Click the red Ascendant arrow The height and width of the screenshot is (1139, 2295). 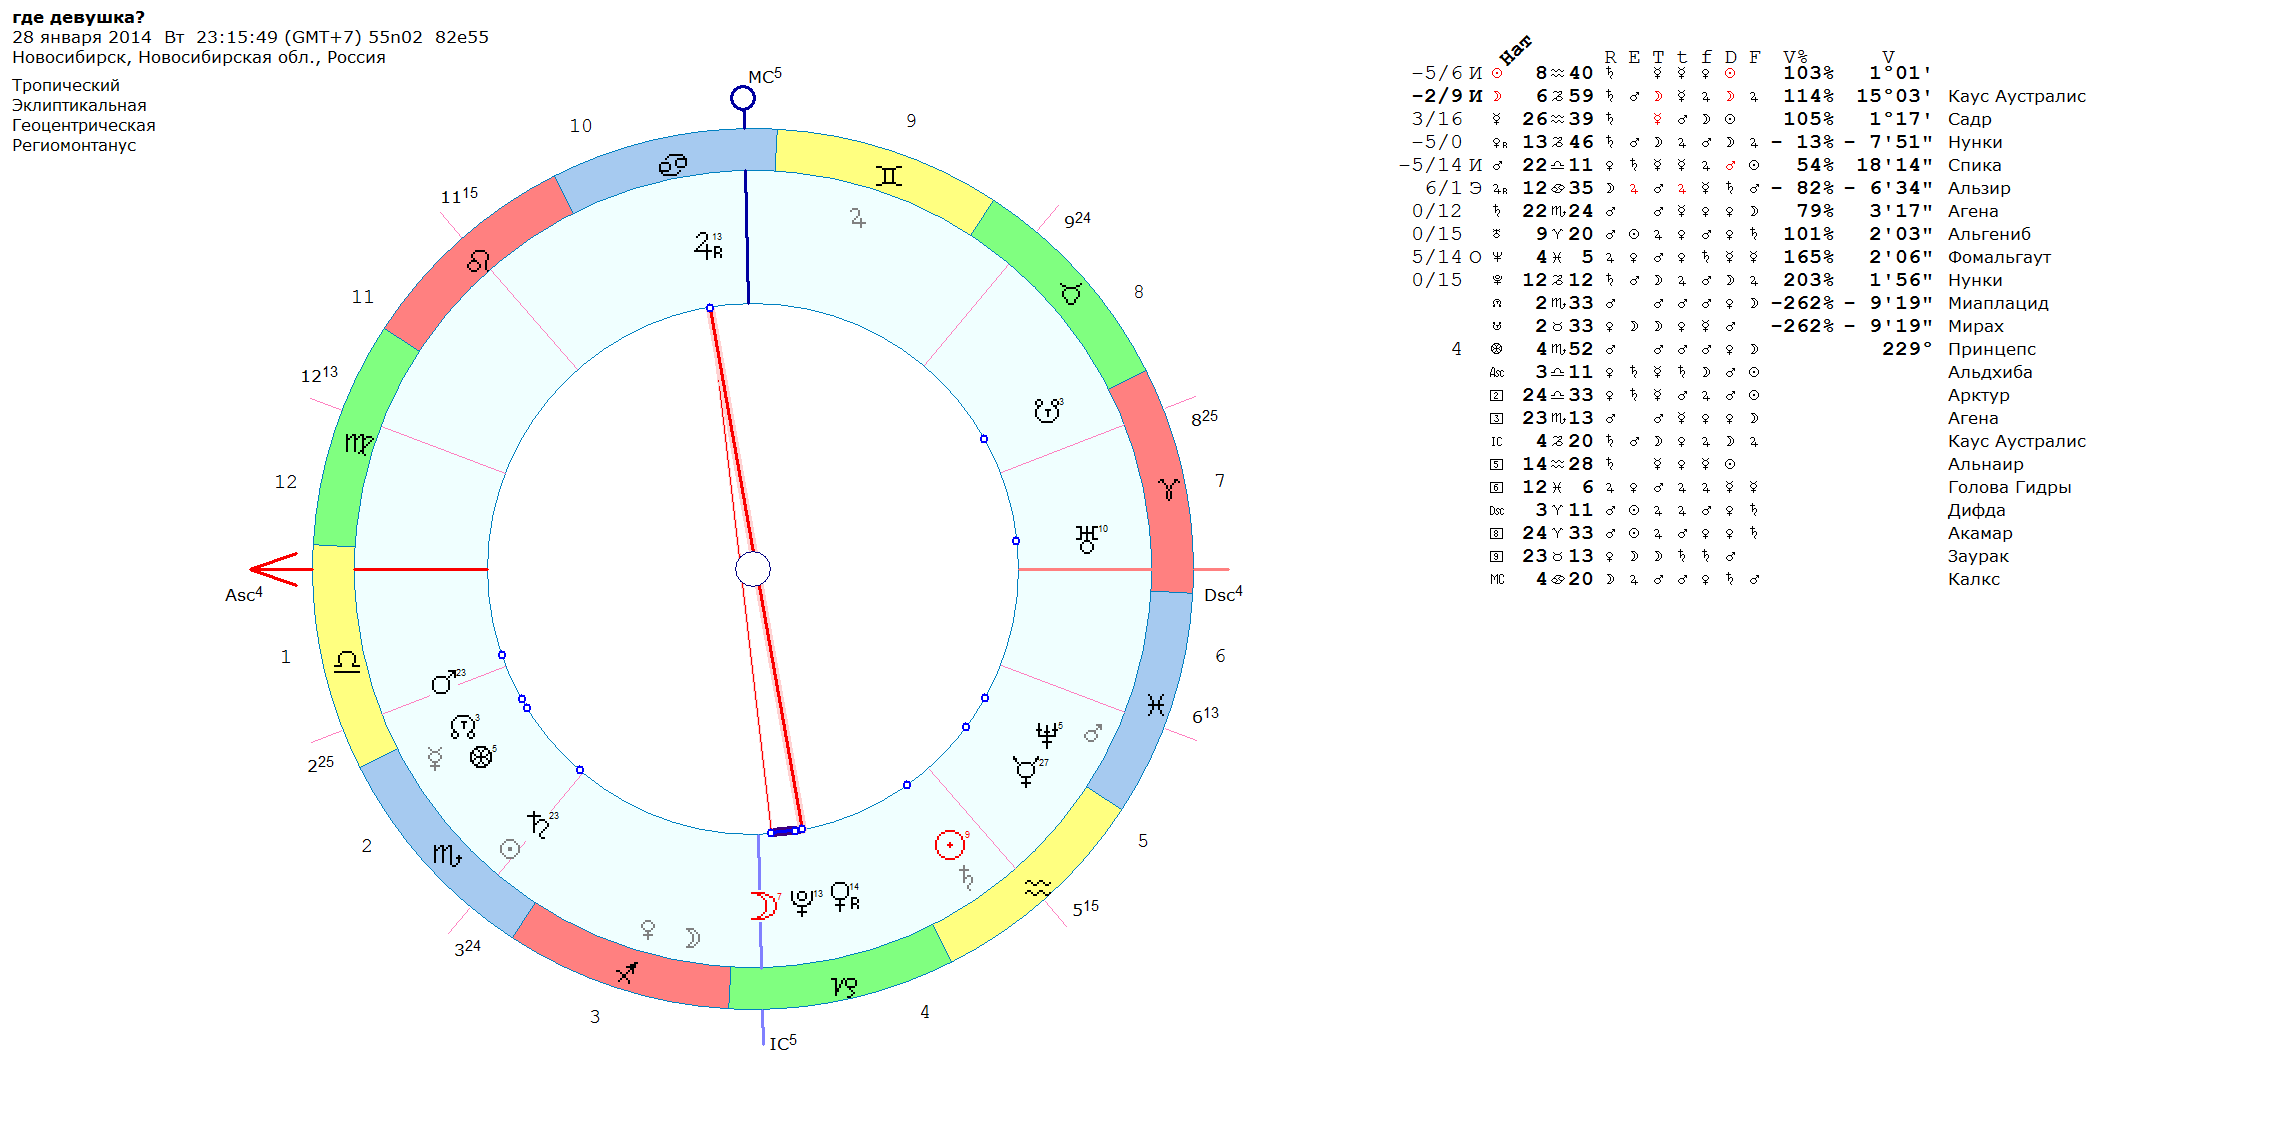(274, 569)
